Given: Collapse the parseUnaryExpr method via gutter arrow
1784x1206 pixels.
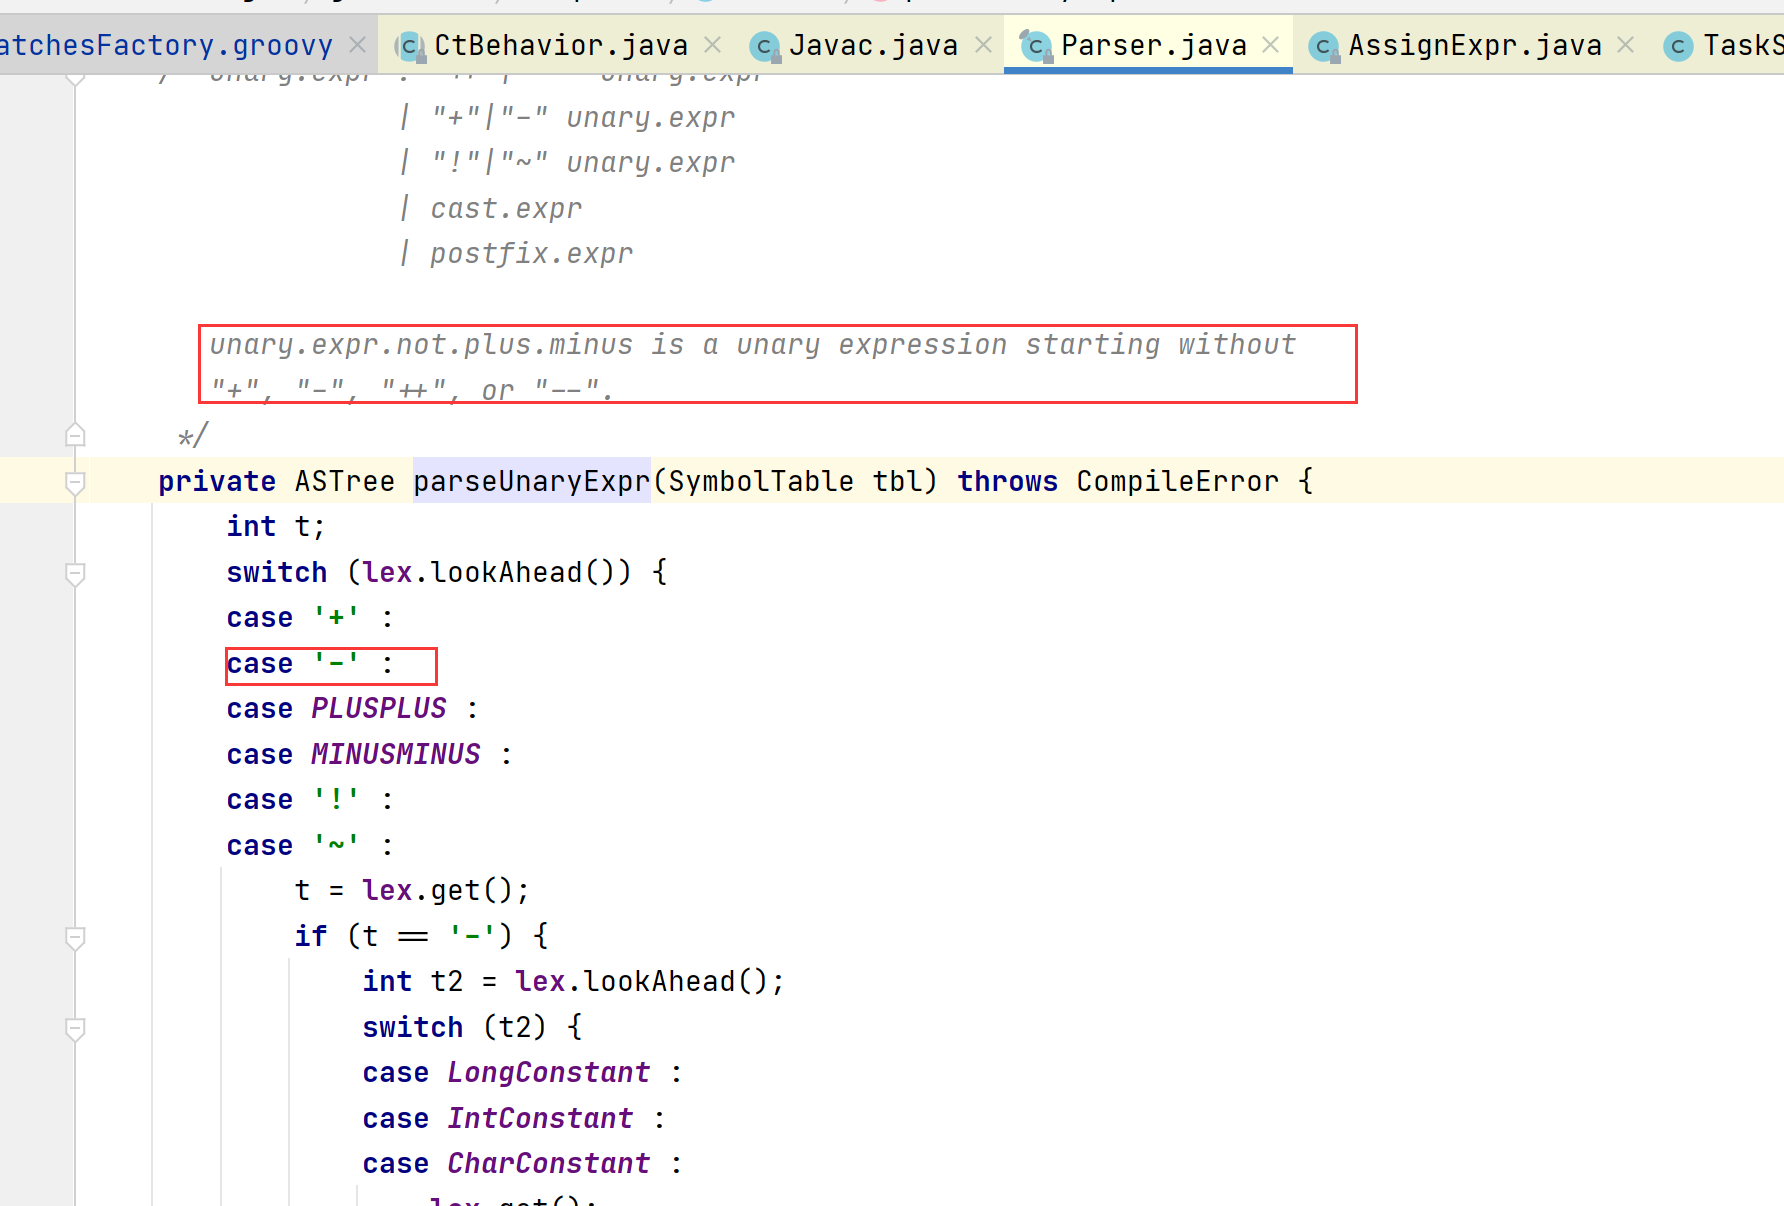Looking at the screenshot, I should click(x=75, y=481).
